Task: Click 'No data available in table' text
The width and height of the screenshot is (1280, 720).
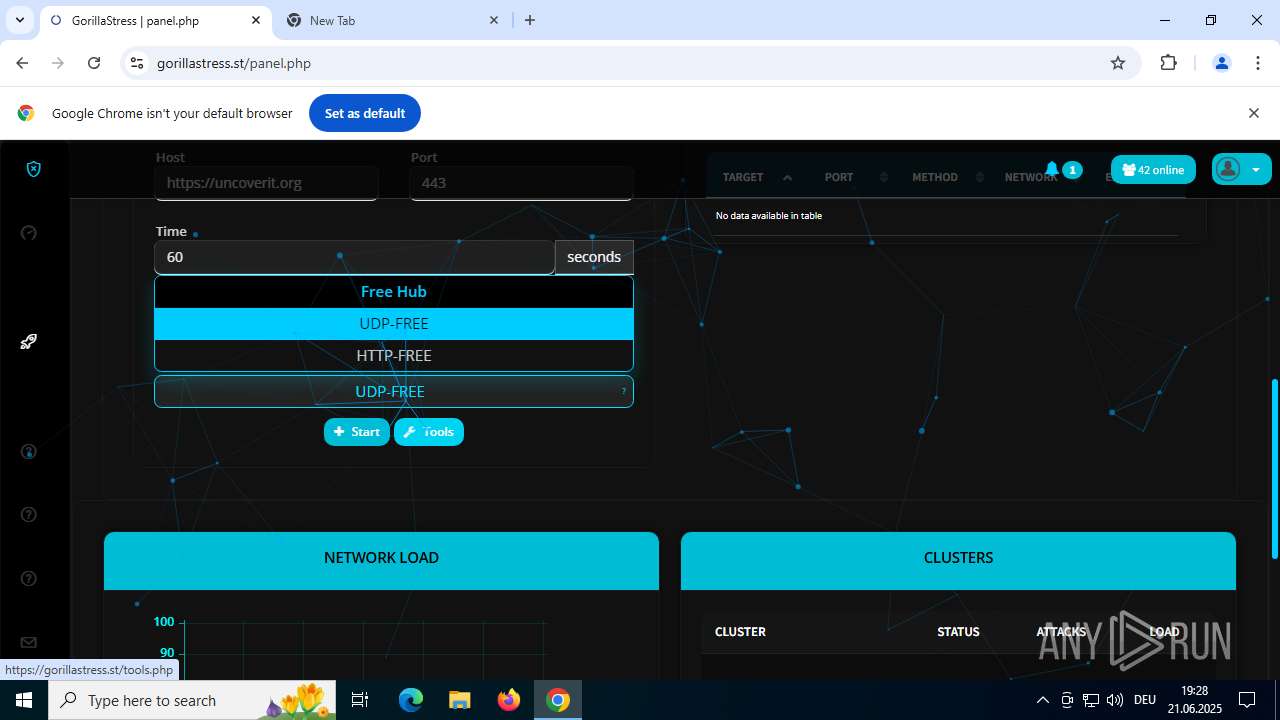Action: pos(769,216)
